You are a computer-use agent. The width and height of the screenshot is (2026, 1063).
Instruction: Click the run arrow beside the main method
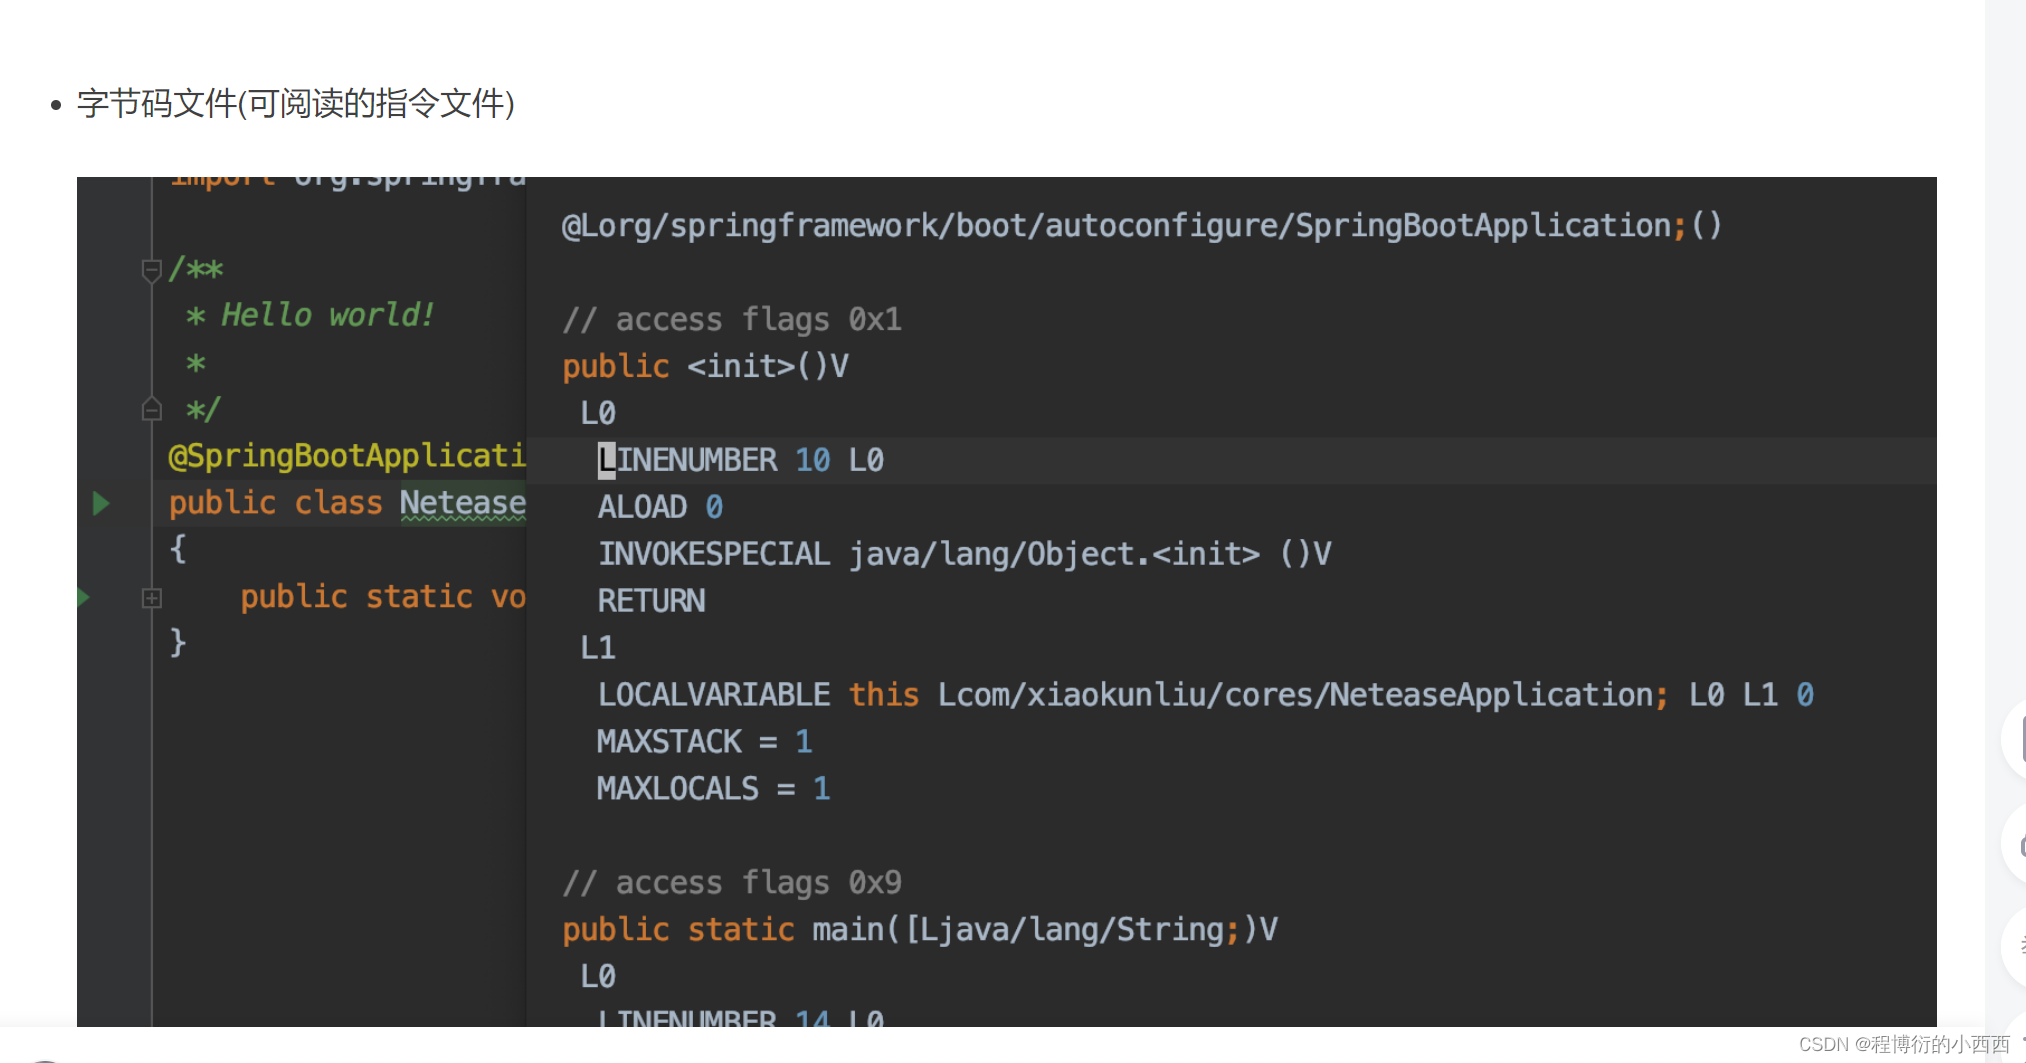click(83, 598)
